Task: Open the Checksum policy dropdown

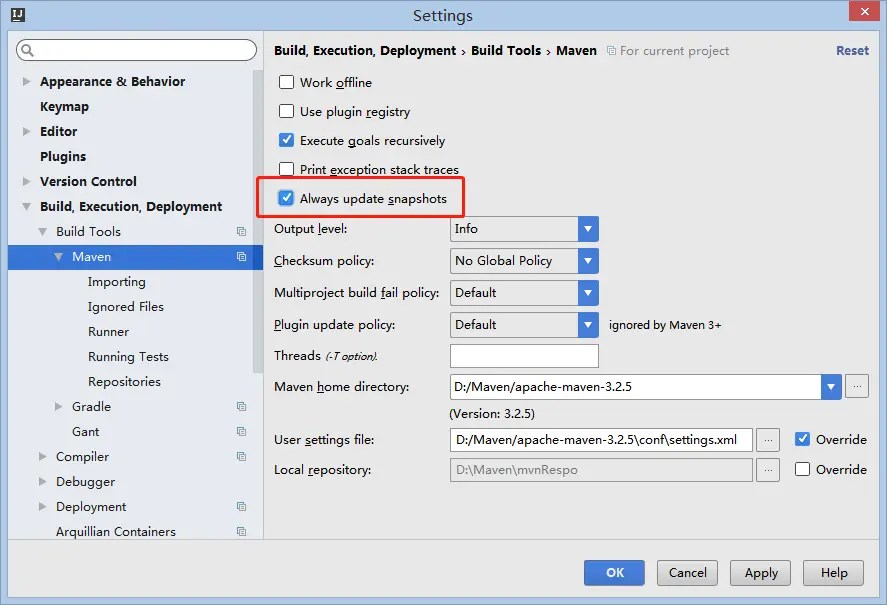Action: click(589, 261)
